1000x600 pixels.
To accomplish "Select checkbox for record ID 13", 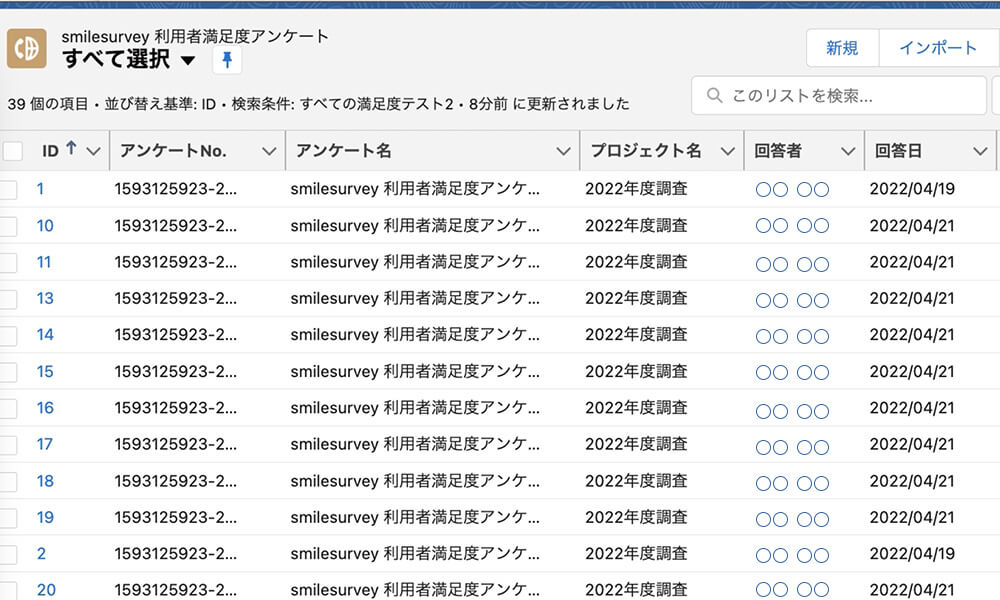I will (8, 298).
